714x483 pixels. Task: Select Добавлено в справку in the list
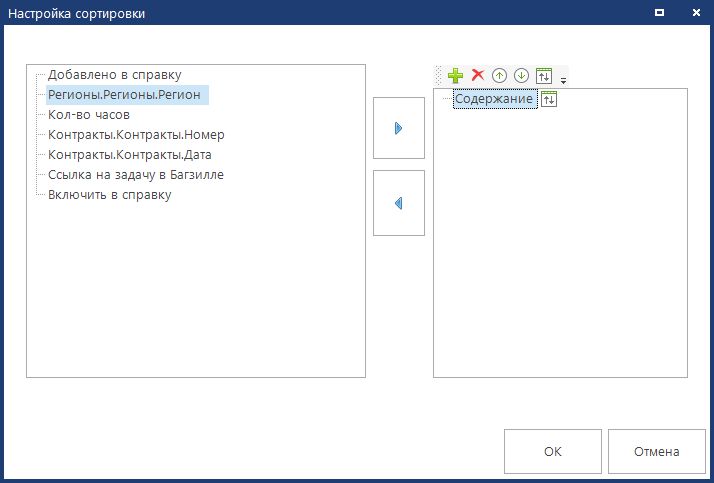pyautogui.click(x=114, y=75)
